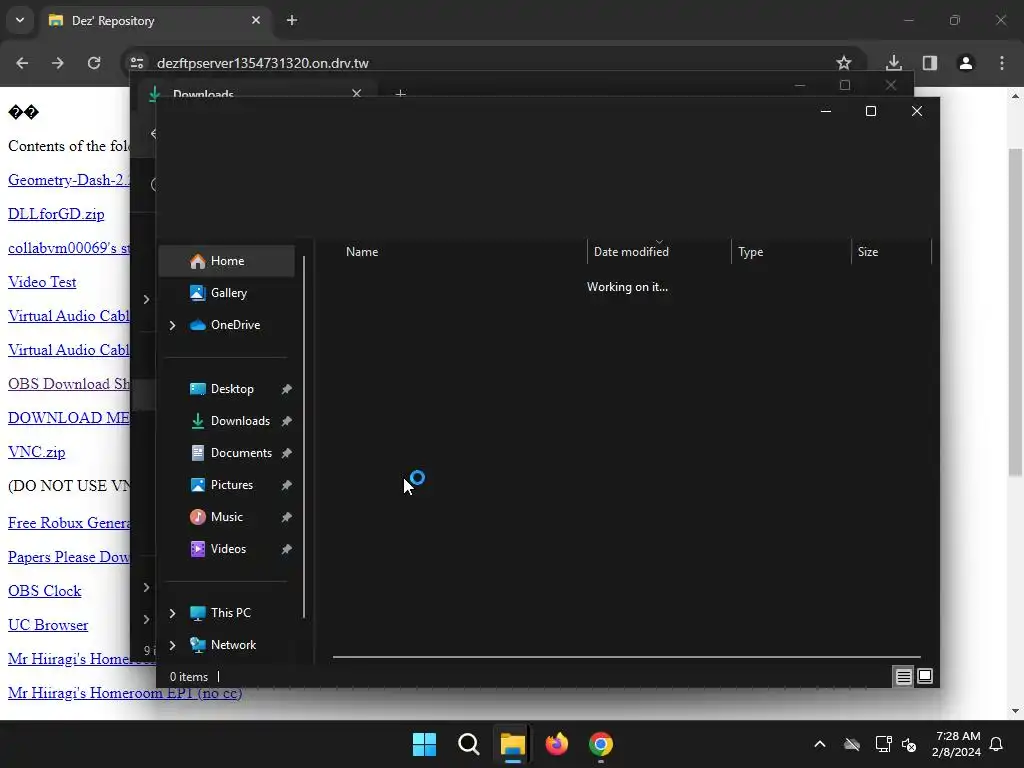The width and height of the screenshot is (1024, 768).
Task: Open Chrome three-dot menu
Action: (1002, 63)
